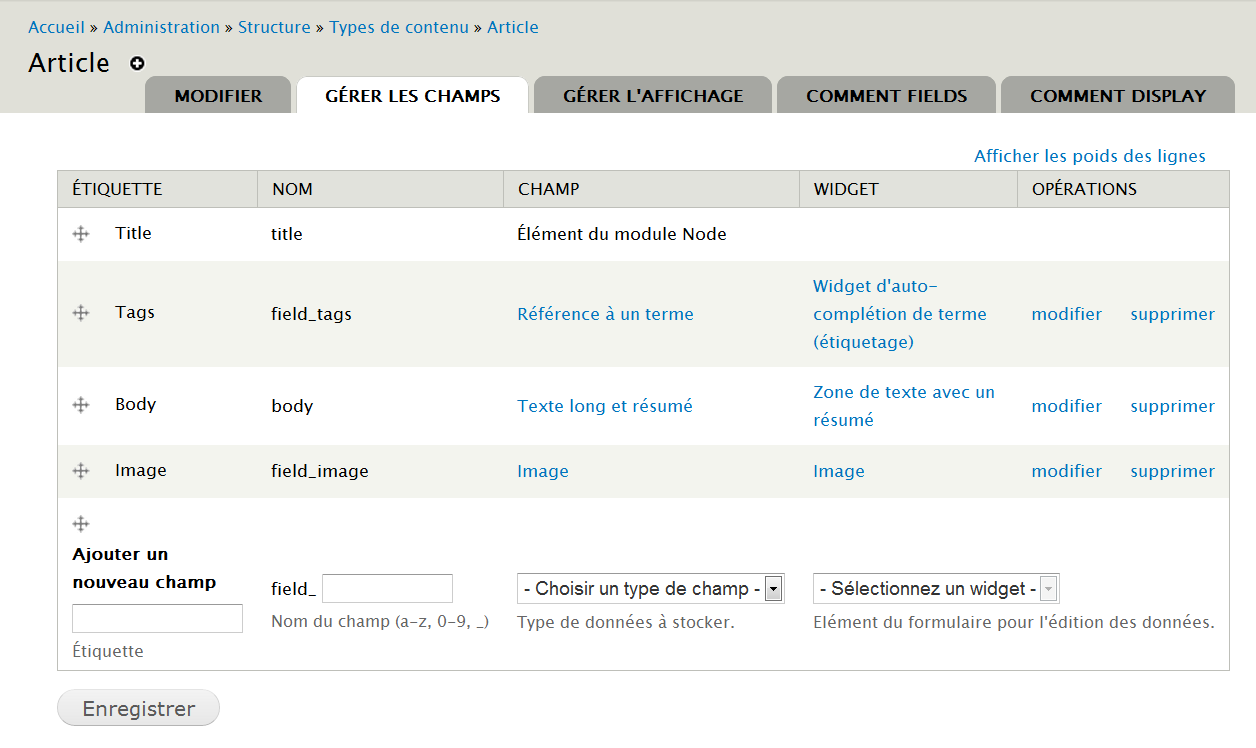This screenshot has width=1256, height=748.
Task: Open the widget selection dropdown
Action: [x=935, y=589]
